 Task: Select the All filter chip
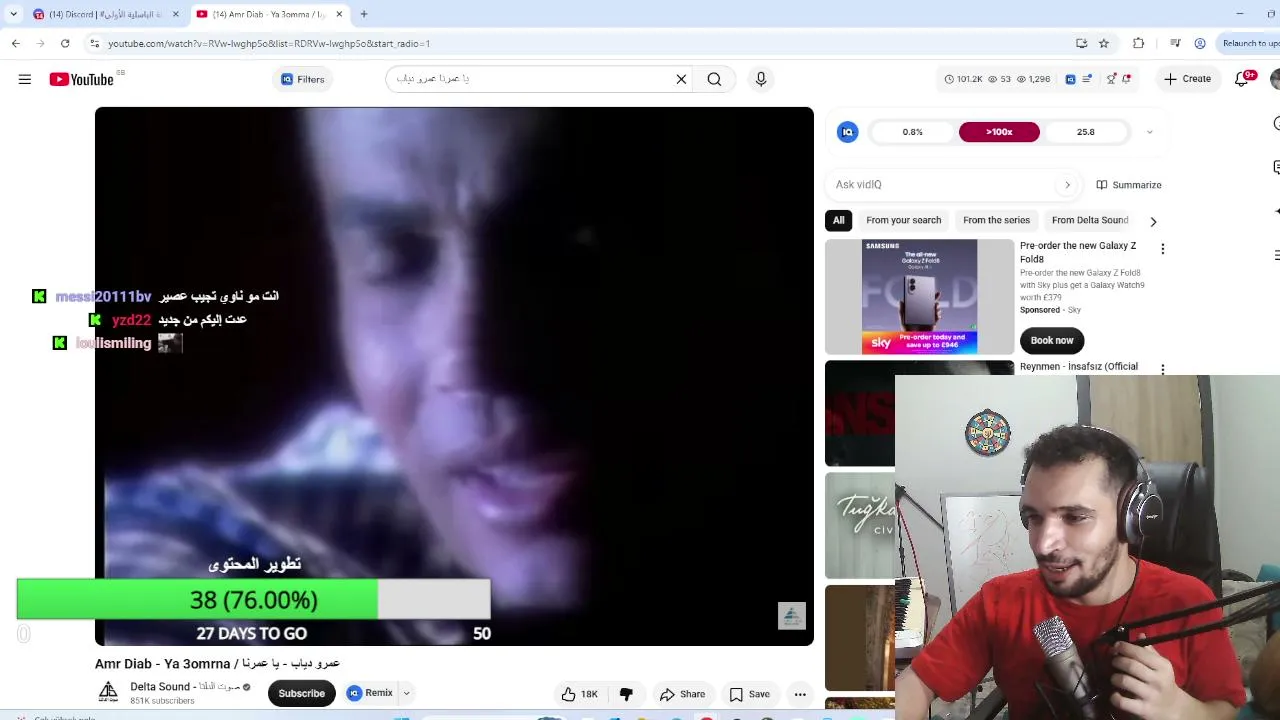click(839, 220)
